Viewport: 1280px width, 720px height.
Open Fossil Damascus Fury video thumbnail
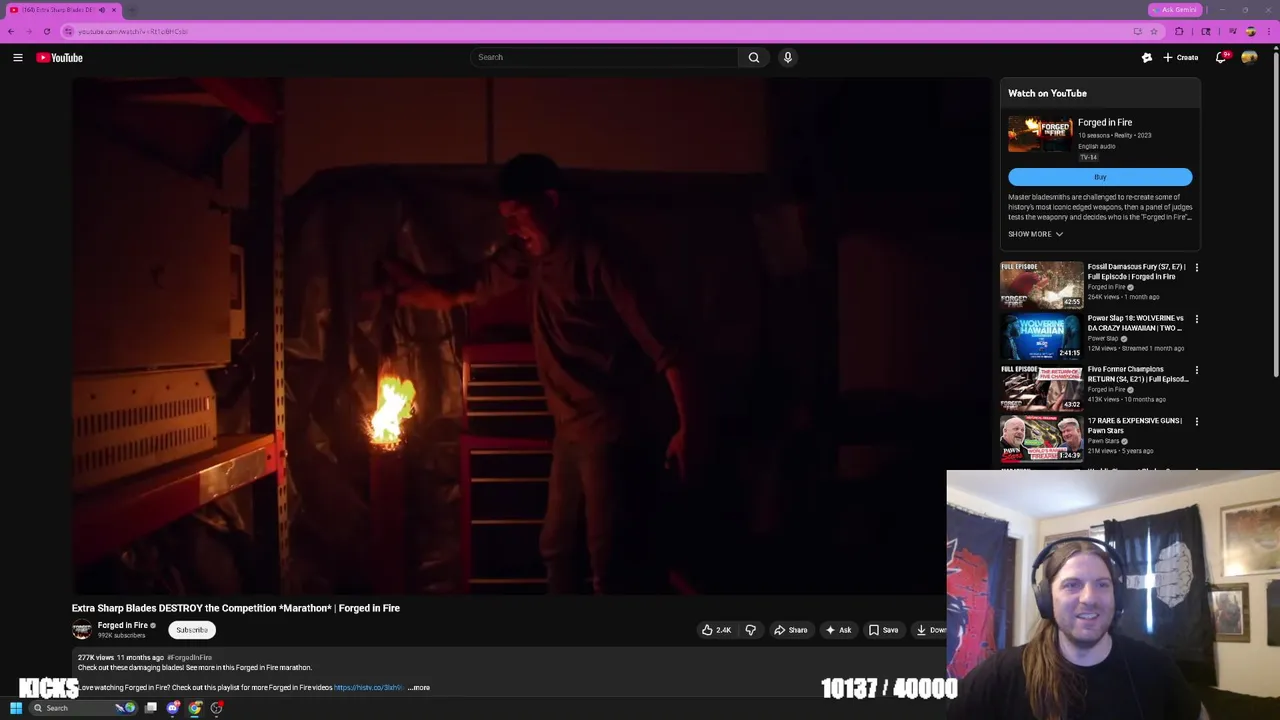click(x=1041, y=285)
